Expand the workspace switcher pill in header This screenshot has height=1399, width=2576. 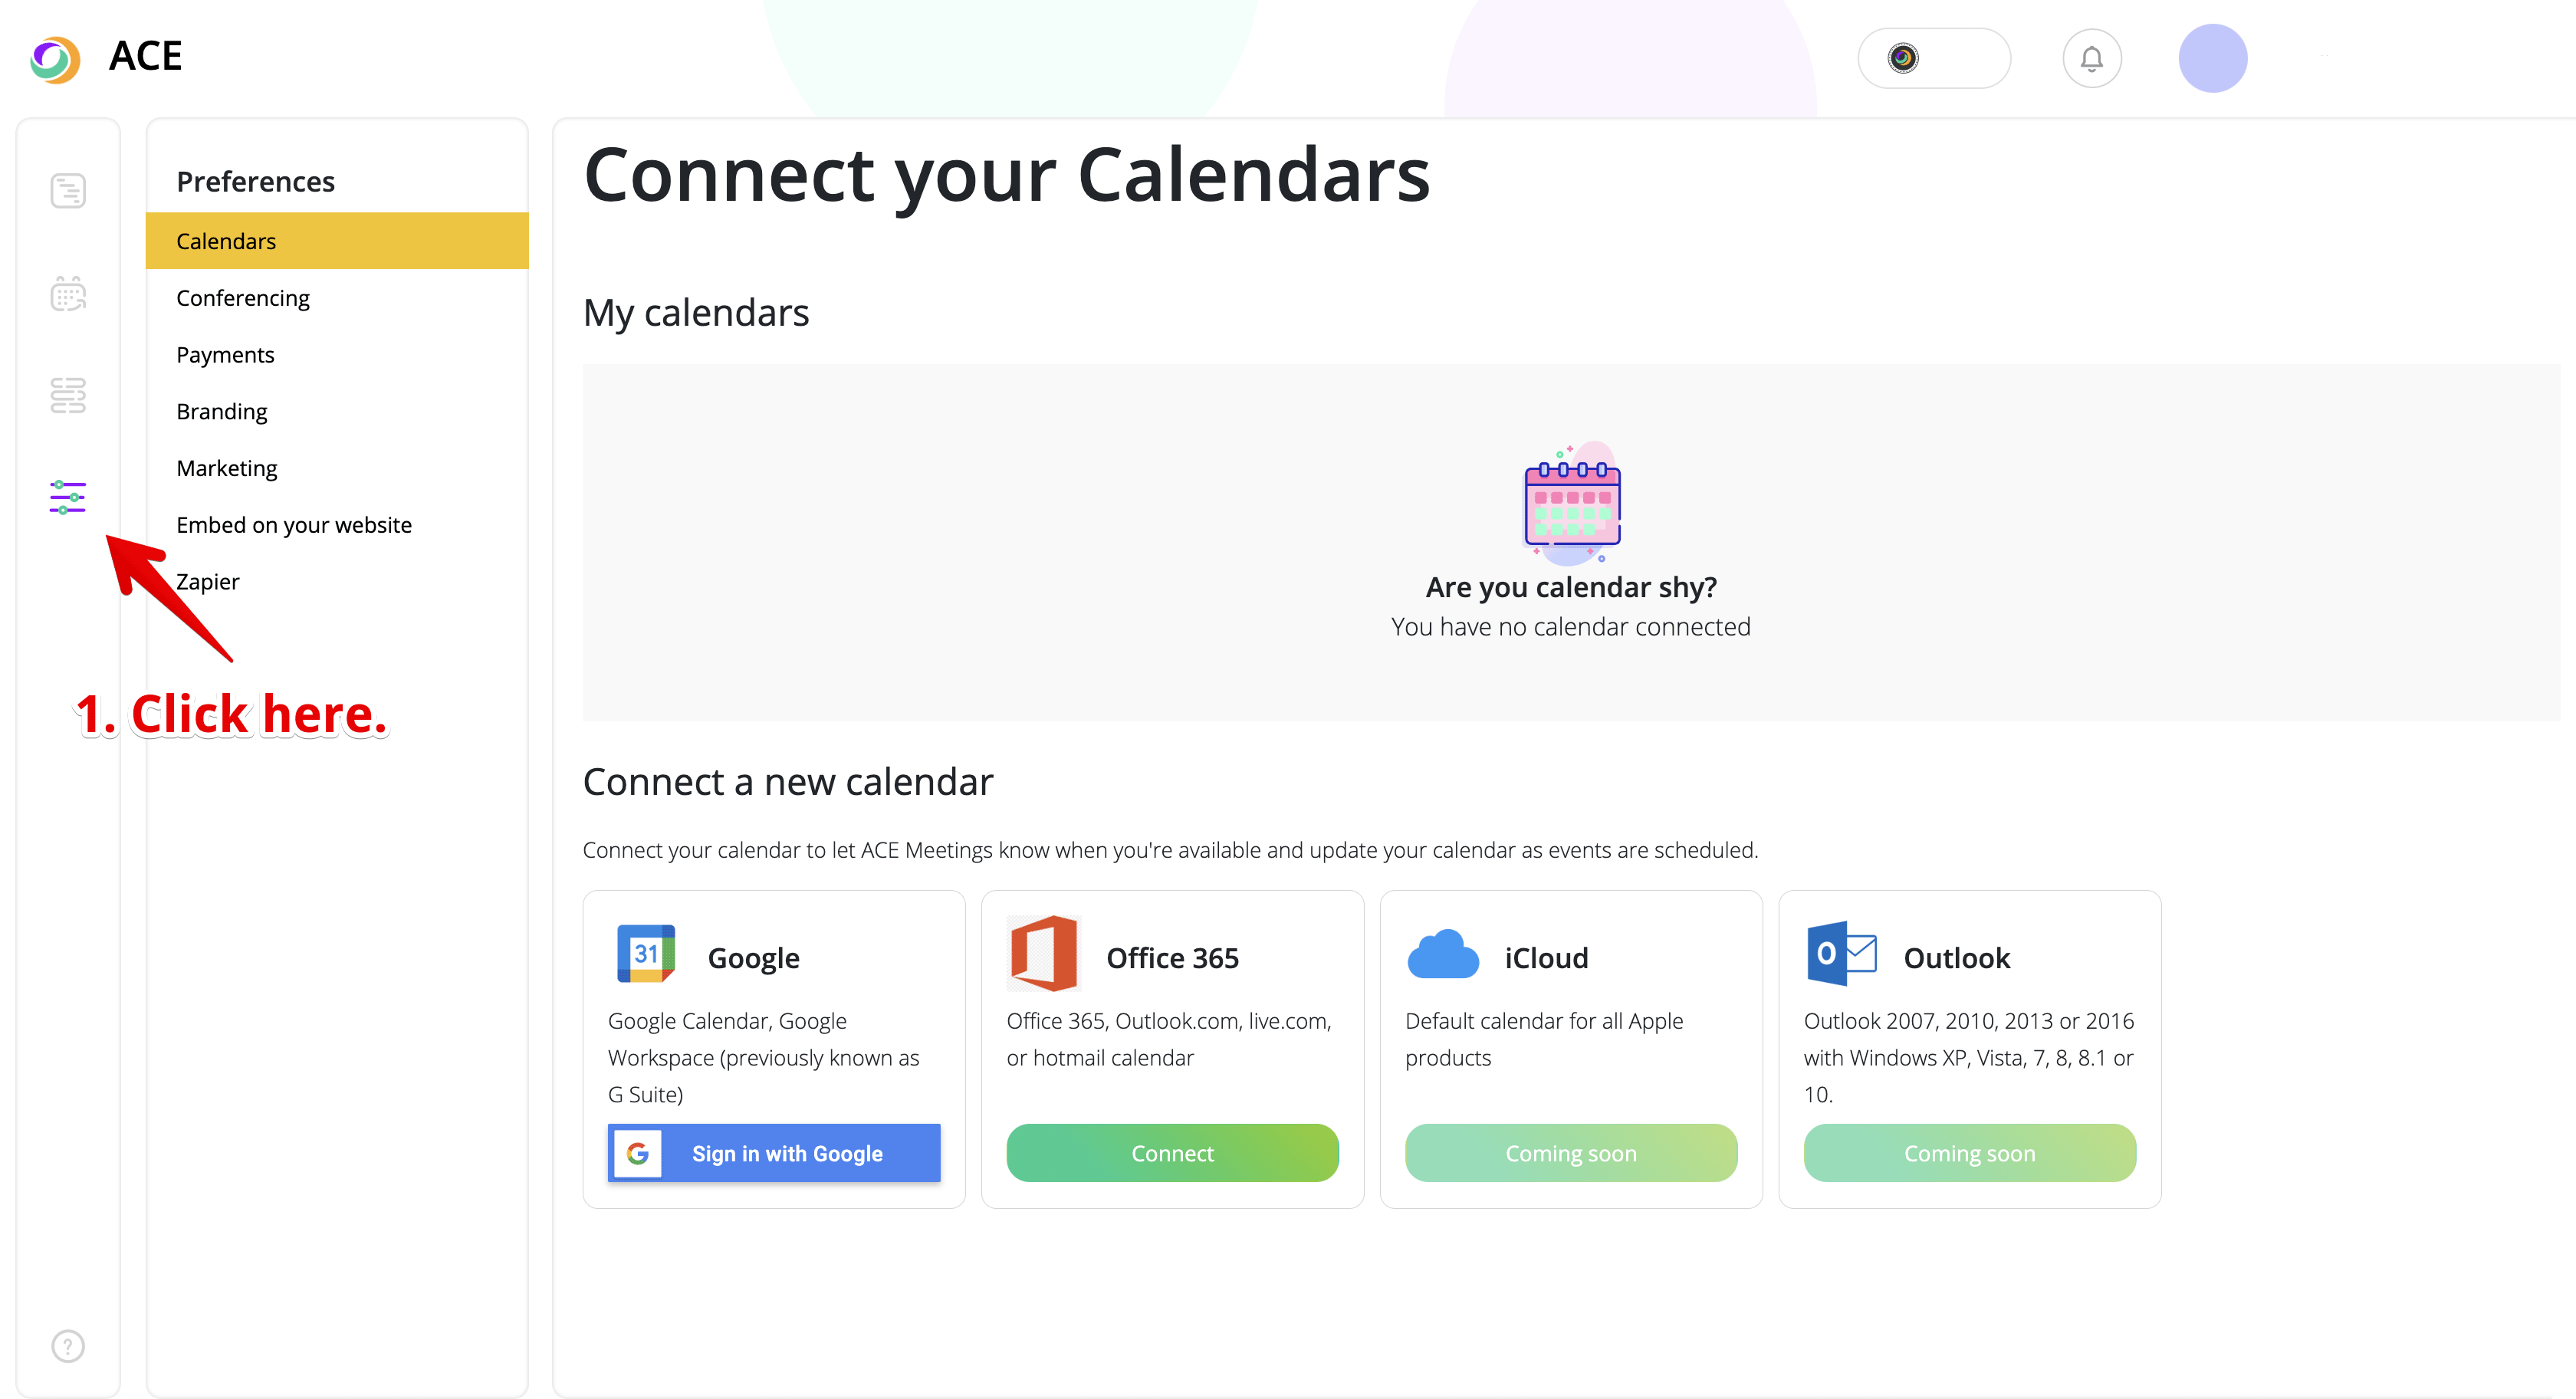(1933, 59)
